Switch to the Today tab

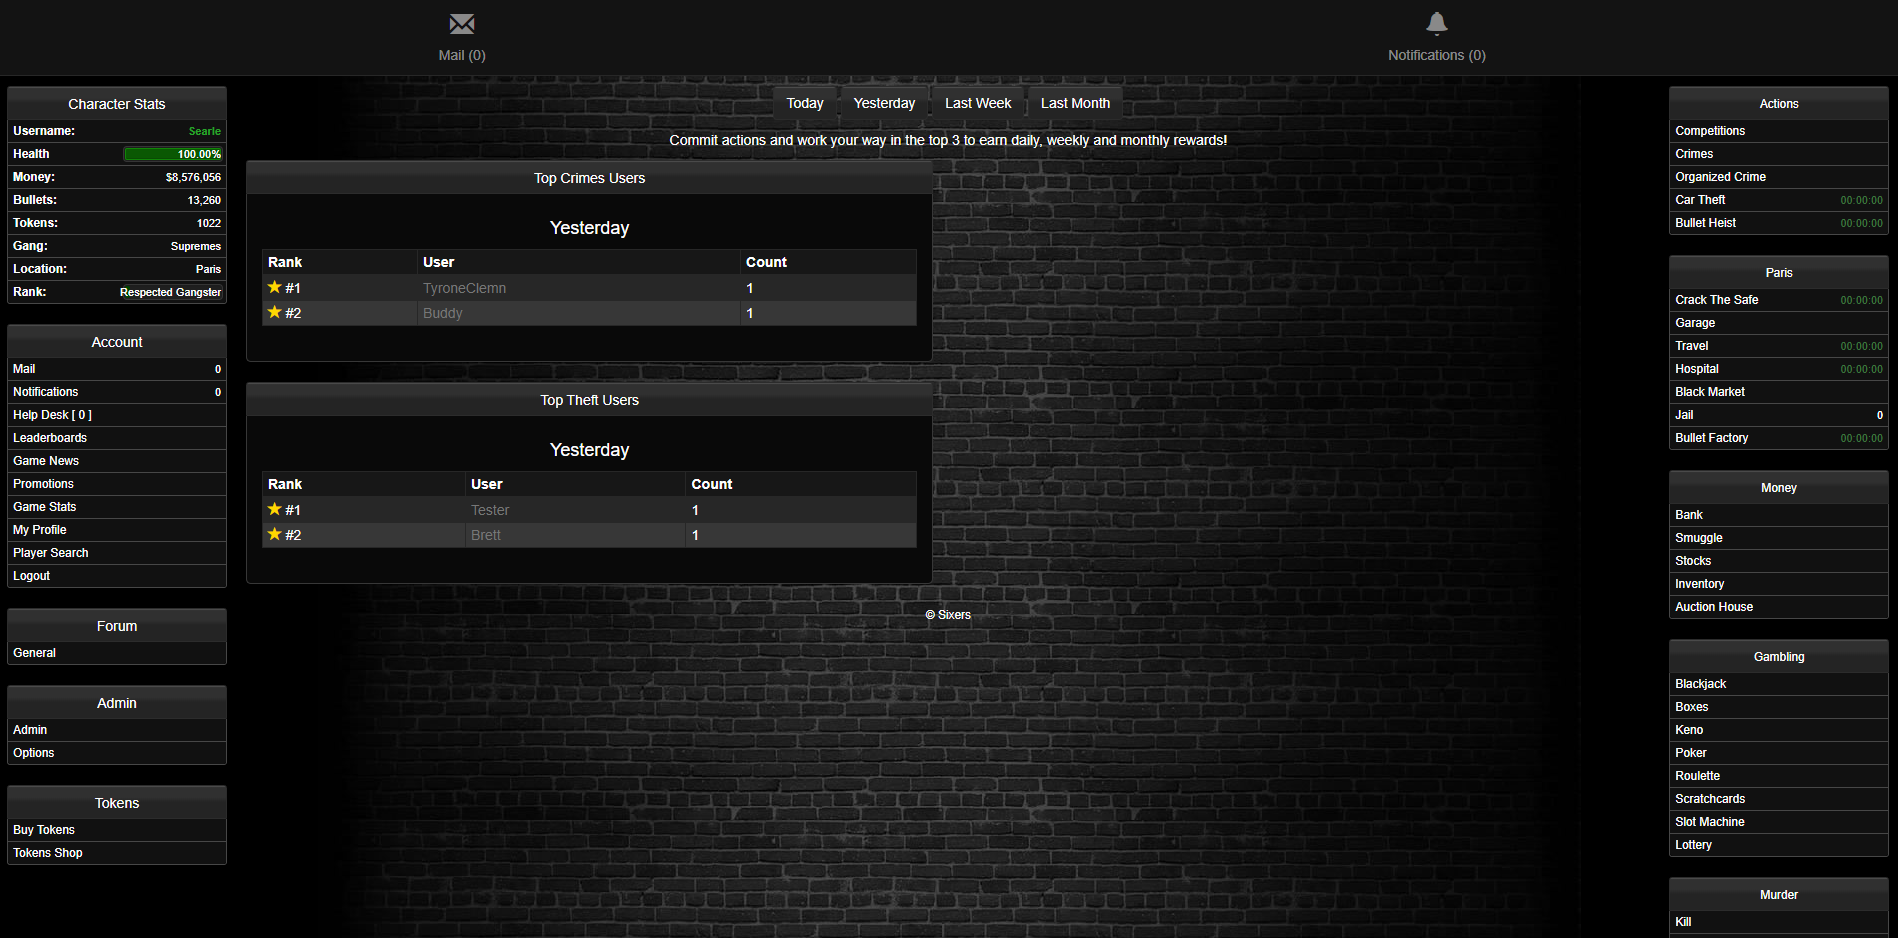click(x=804, y=103)
